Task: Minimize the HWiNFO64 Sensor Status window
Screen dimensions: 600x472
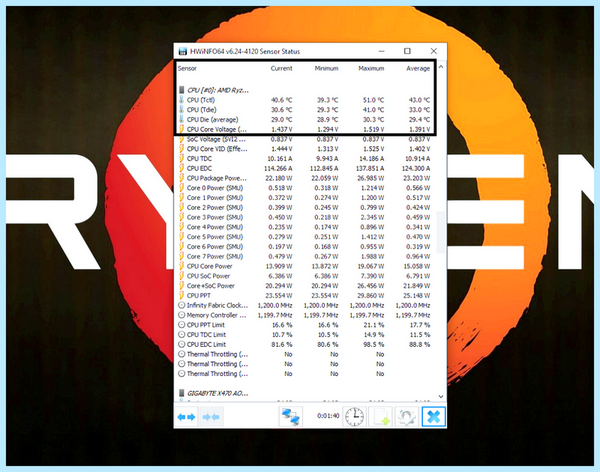Action: (x=382, y=51)
